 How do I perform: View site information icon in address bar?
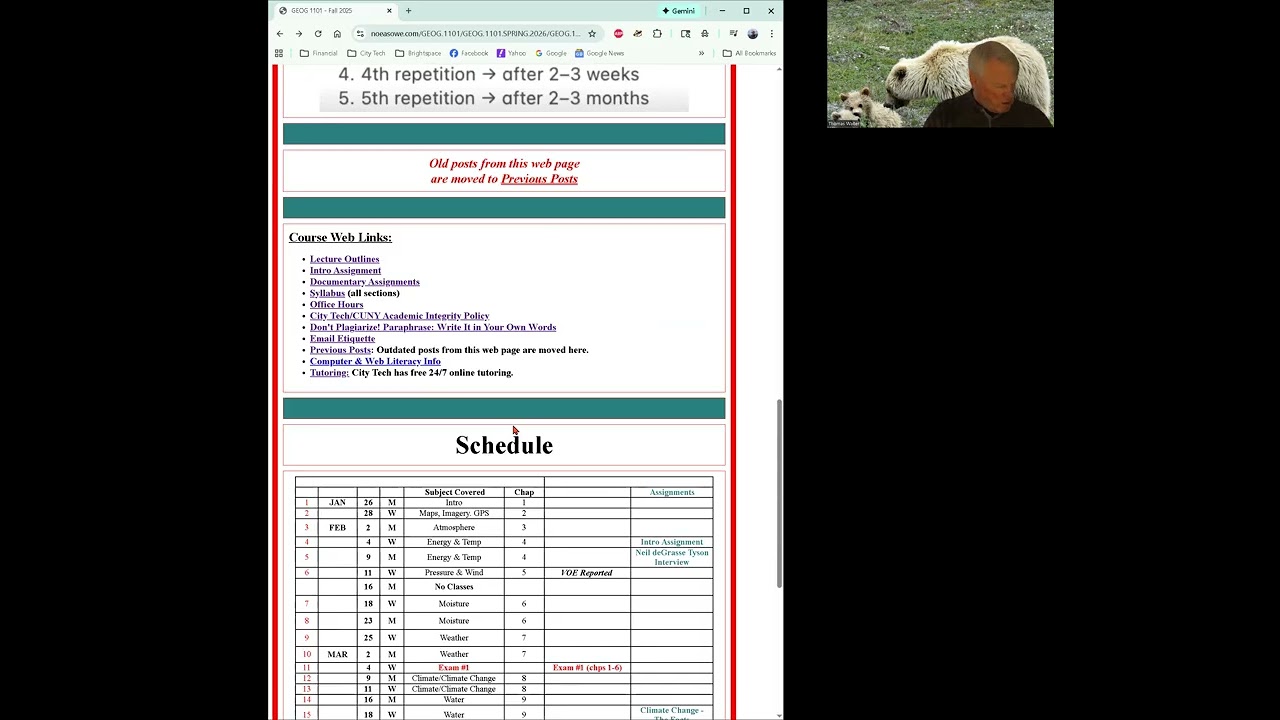click(x=359, y=34)
